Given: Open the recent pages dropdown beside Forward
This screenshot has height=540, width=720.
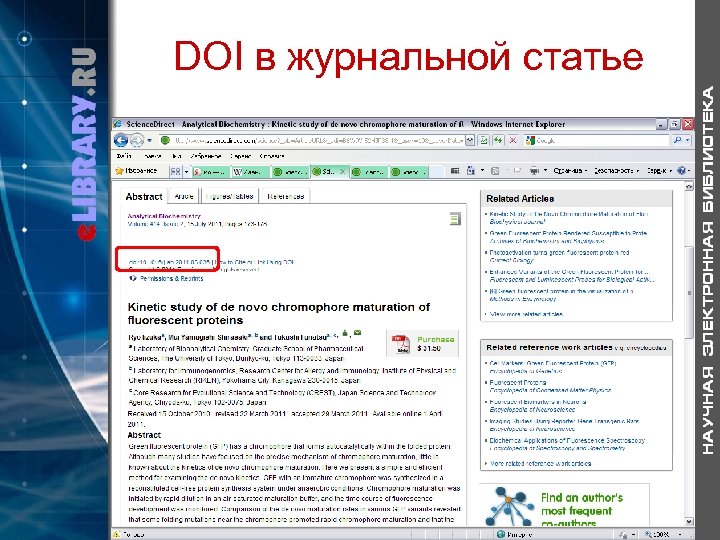Looking at the screenshot, I should pos(149,141).
